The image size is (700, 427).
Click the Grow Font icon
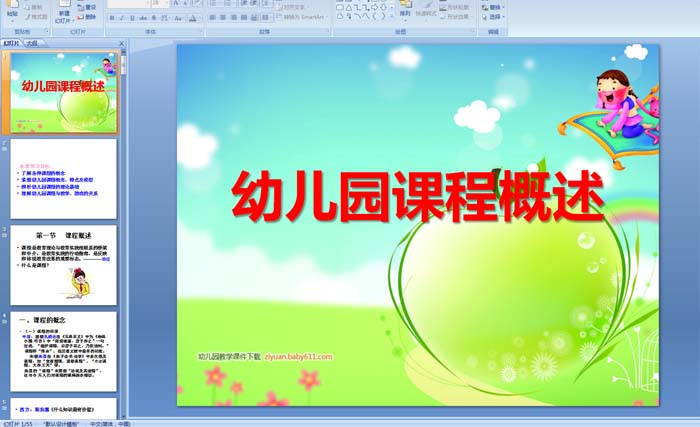pyautogui.click(x=176, y=3)
